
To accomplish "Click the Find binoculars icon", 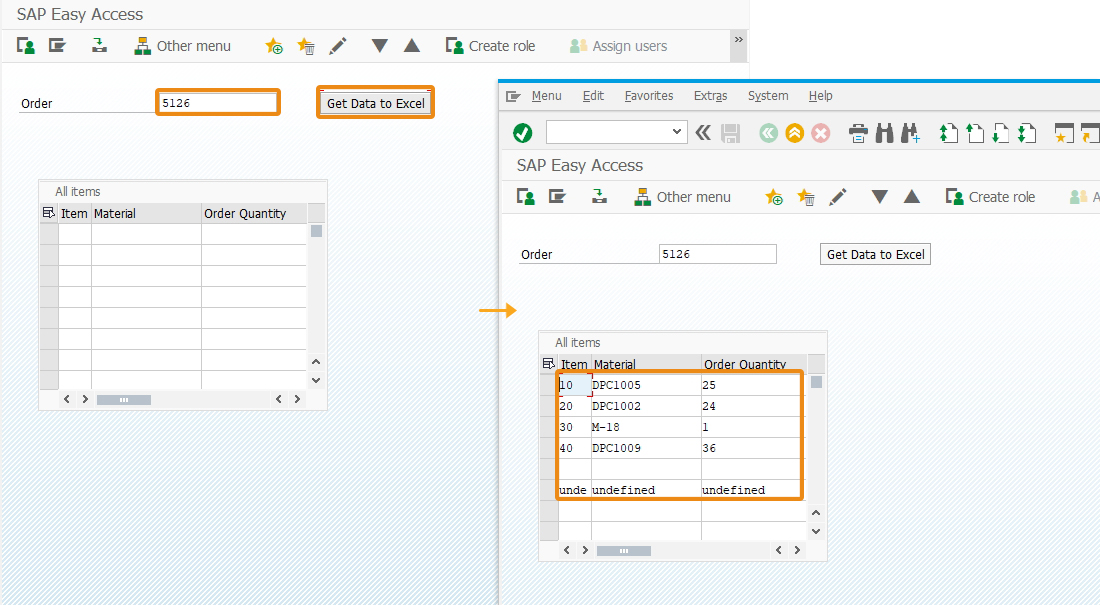I will (885, 133).
